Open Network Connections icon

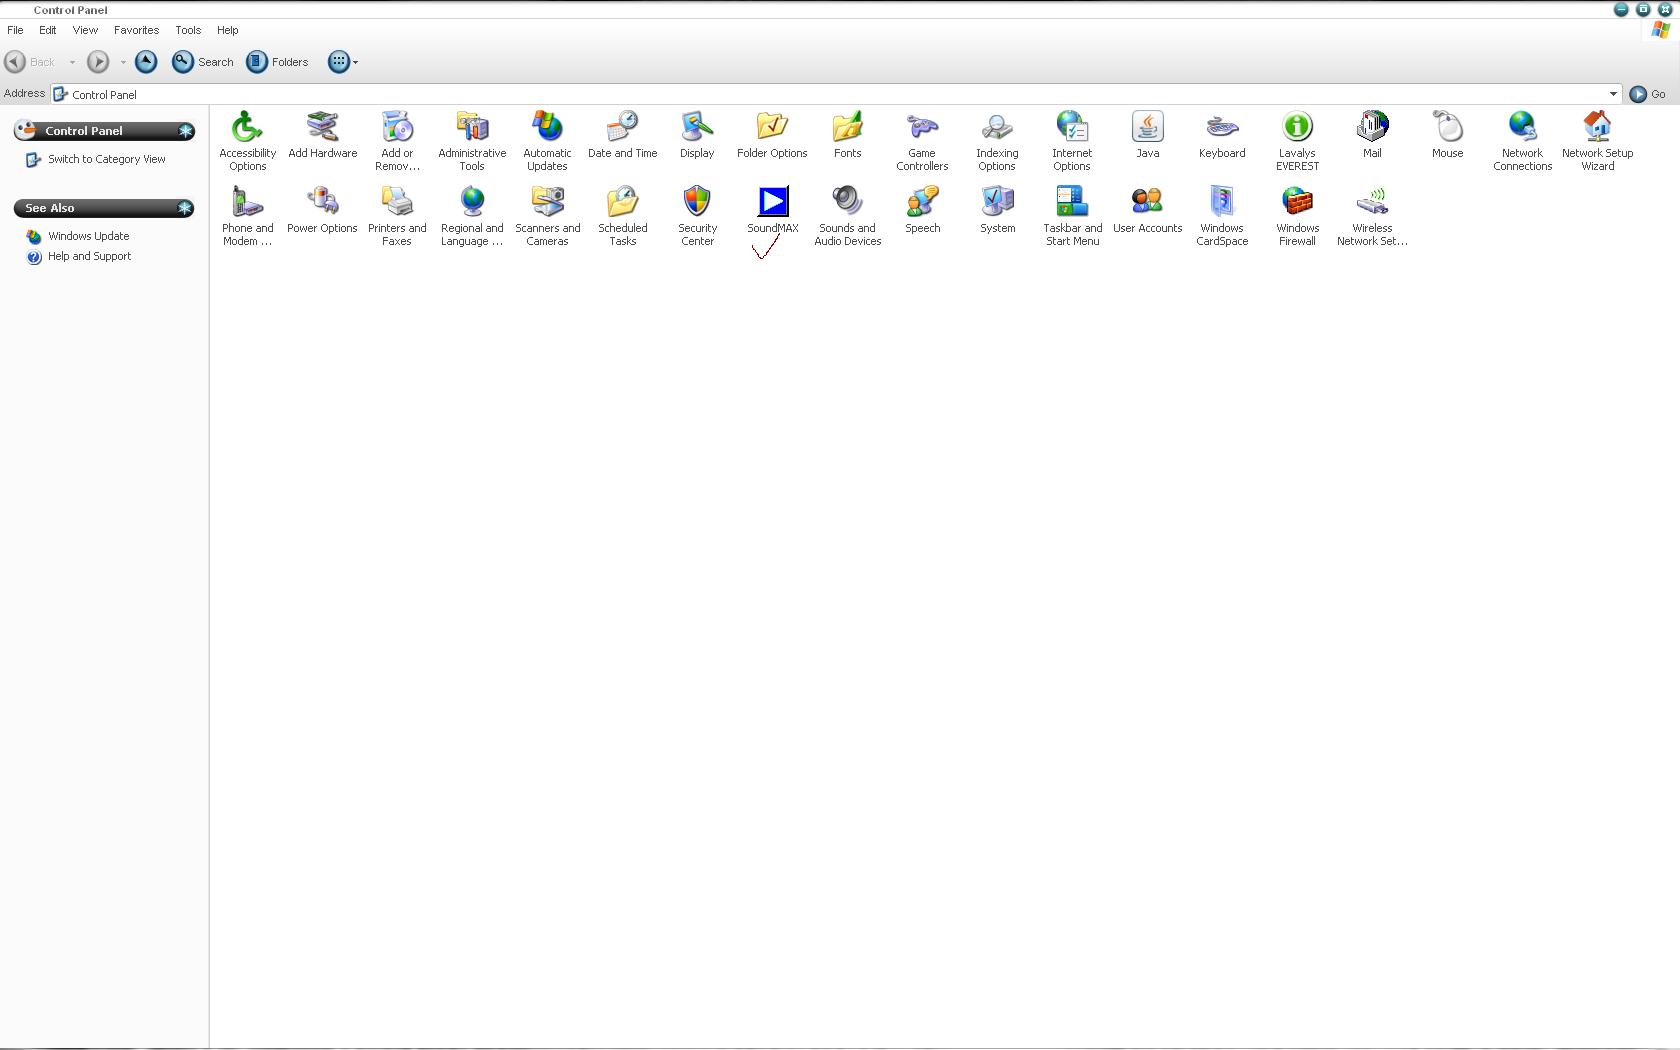coord(1522,127)
